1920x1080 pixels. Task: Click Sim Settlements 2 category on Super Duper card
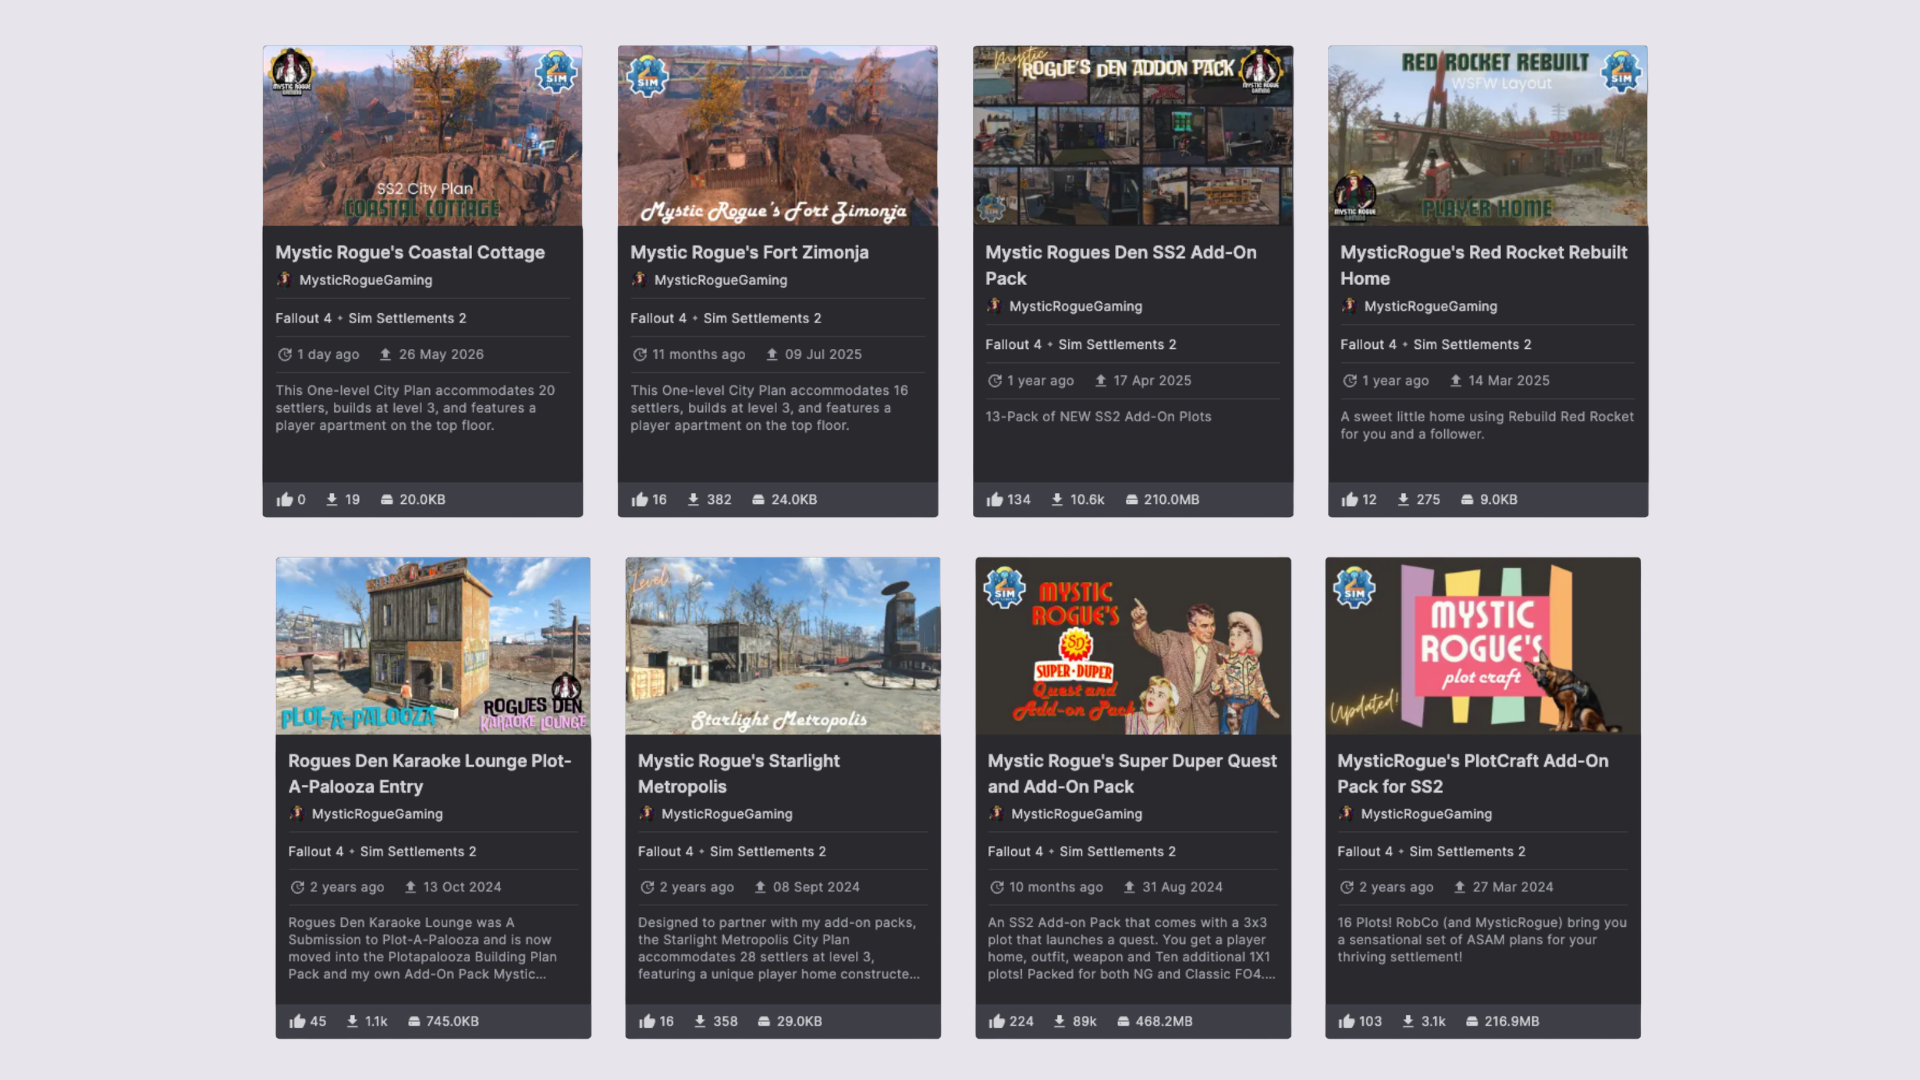click(1118, 852)
